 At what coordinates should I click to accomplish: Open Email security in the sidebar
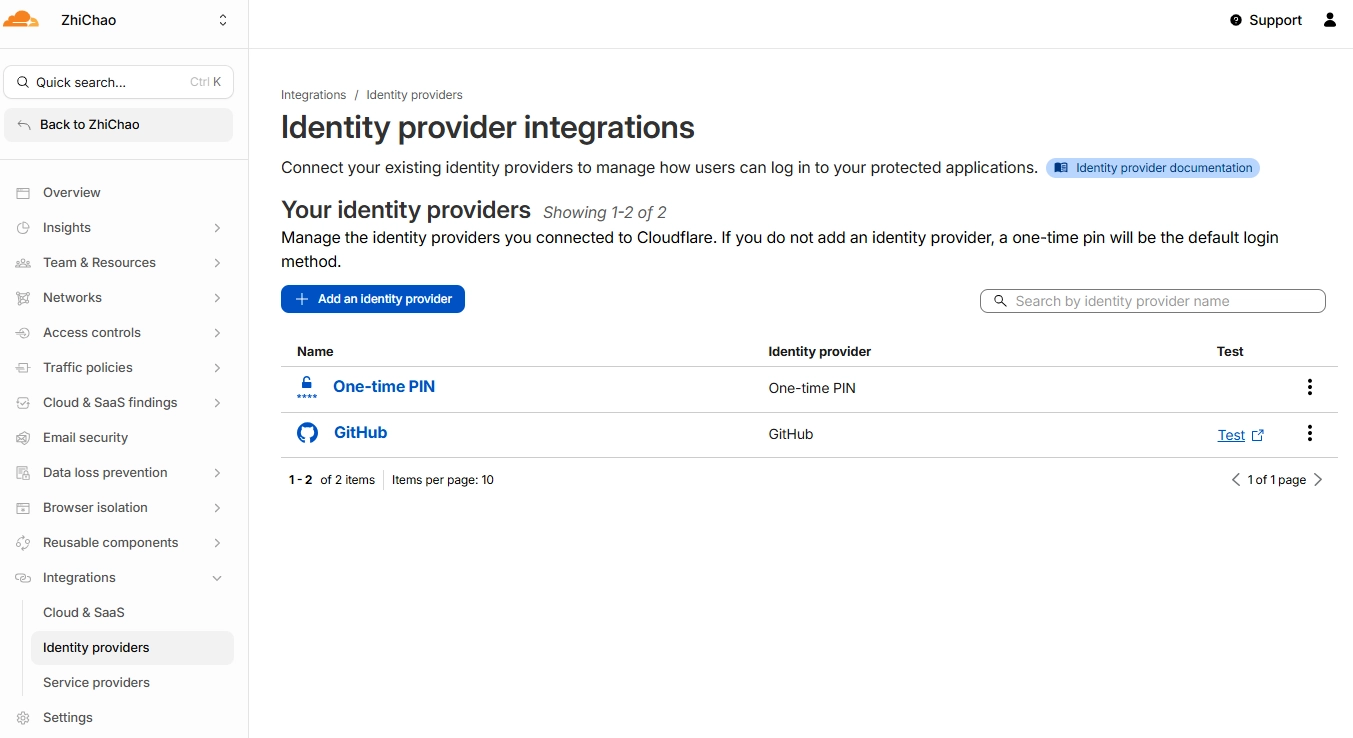[x=85, y=438]
